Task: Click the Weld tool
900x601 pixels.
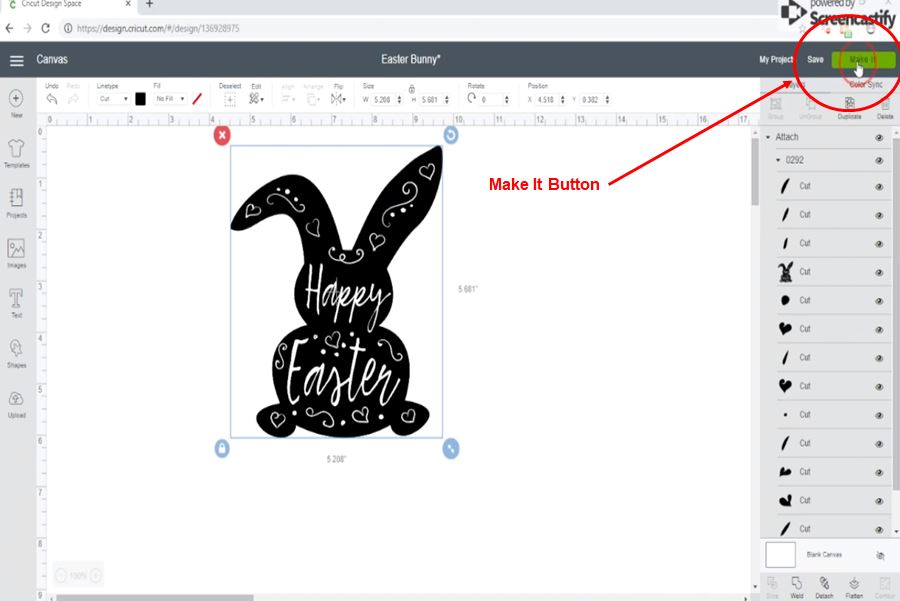Action: 797,588
